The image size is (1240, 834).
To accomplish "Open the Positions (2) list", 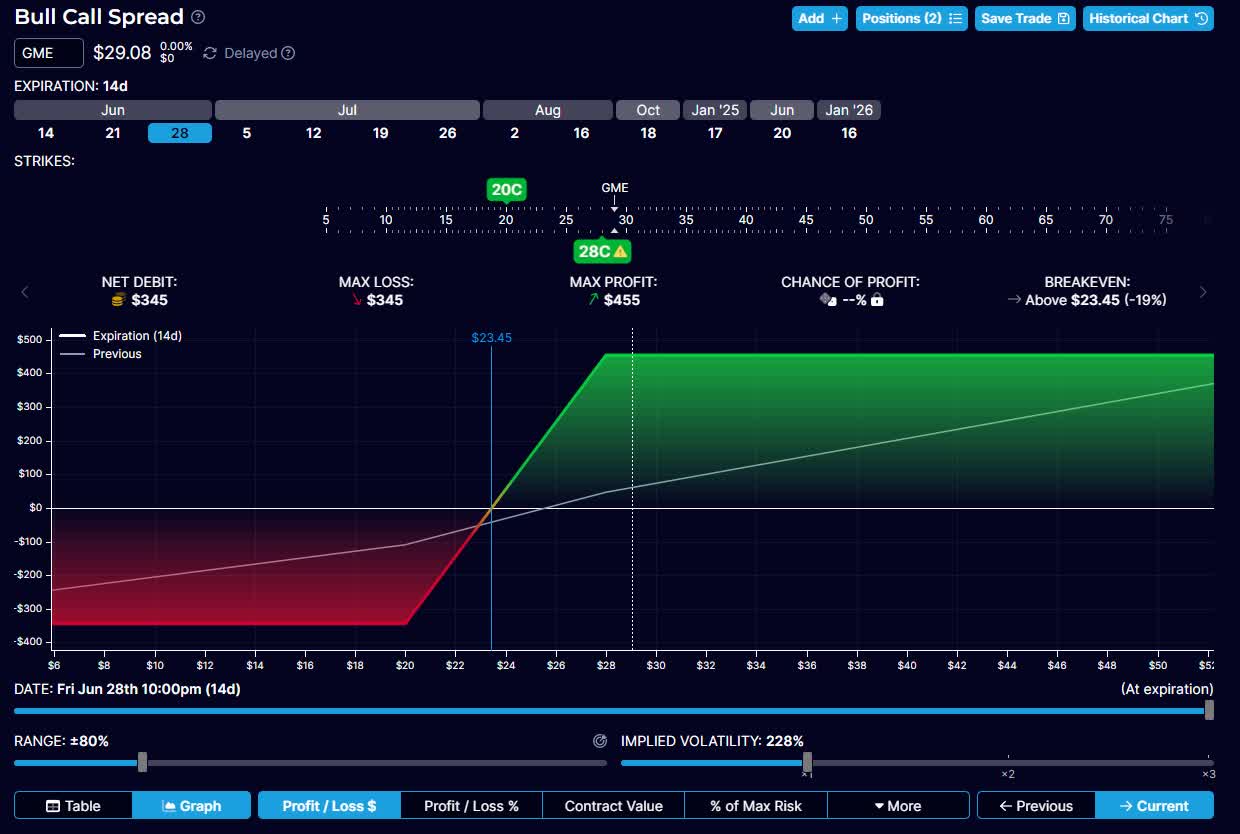I will click(911, 18).
